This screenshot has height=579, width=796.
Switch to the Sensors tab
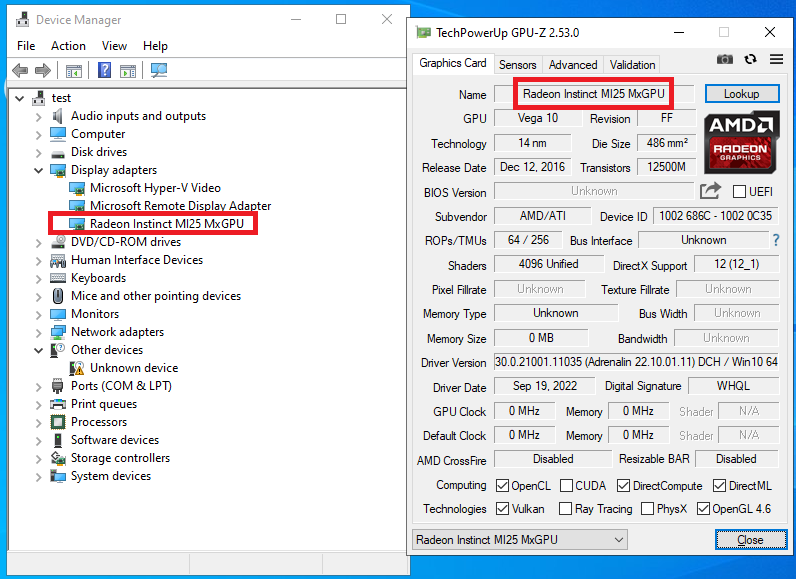(517, 65)
